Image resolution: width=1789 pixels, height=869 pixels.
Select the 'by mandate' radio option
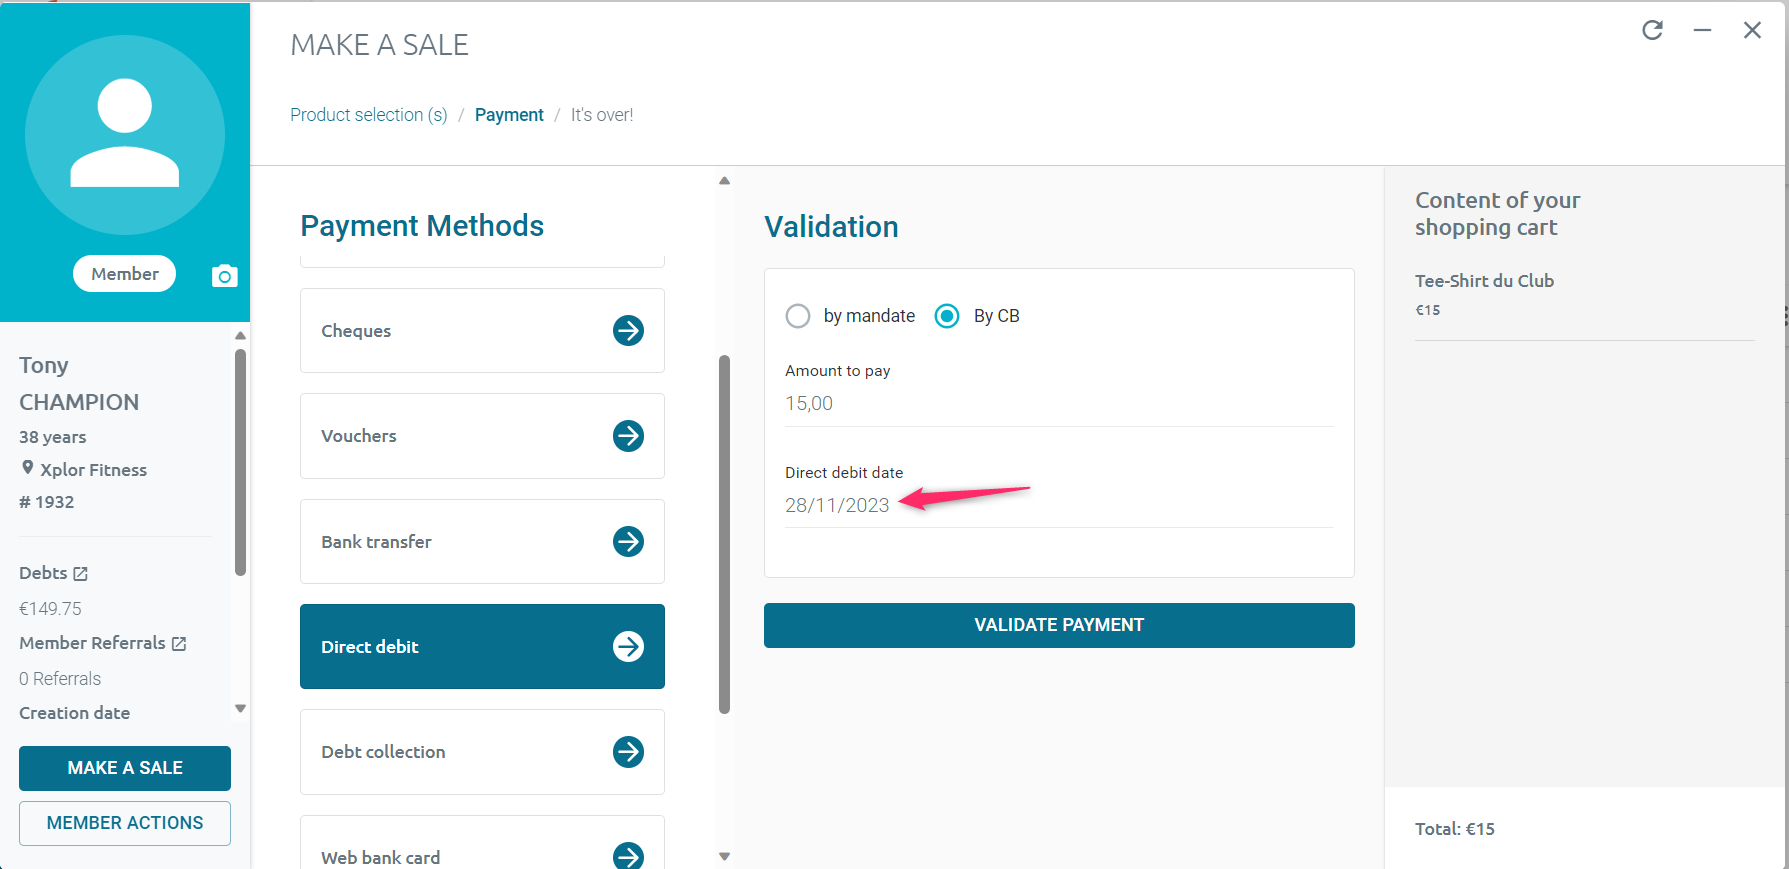(798, 316)
